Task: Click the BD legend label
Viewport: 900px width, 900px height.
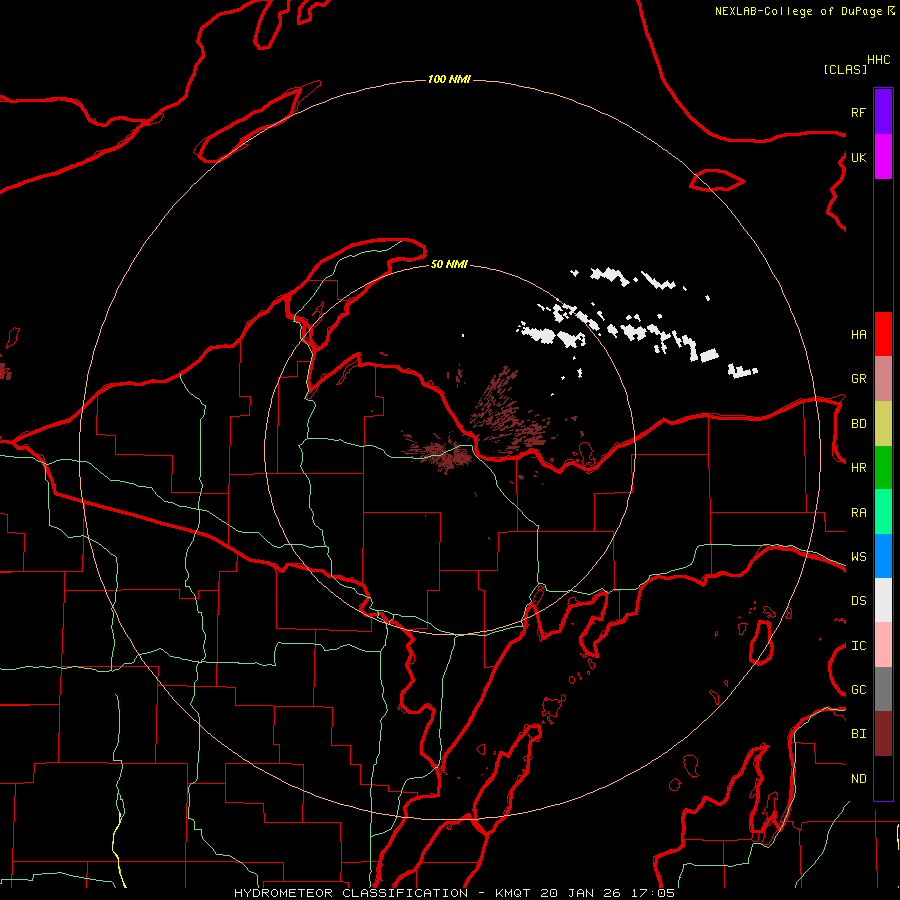Action: (x=859, y=424)
